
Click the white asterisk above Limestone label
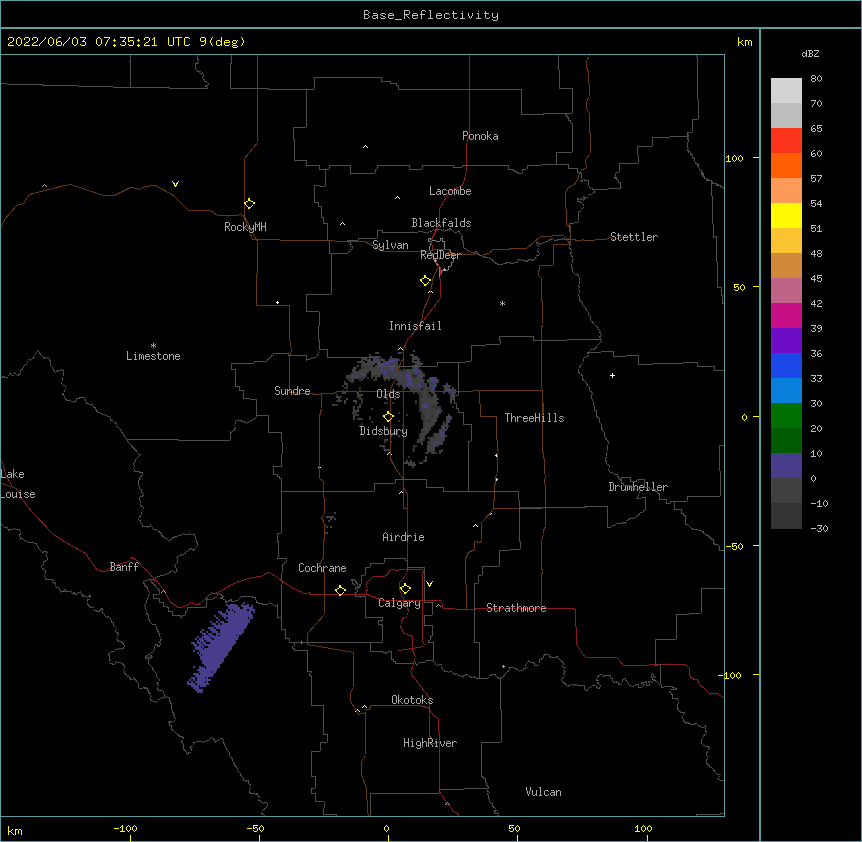tap(153, 346)
